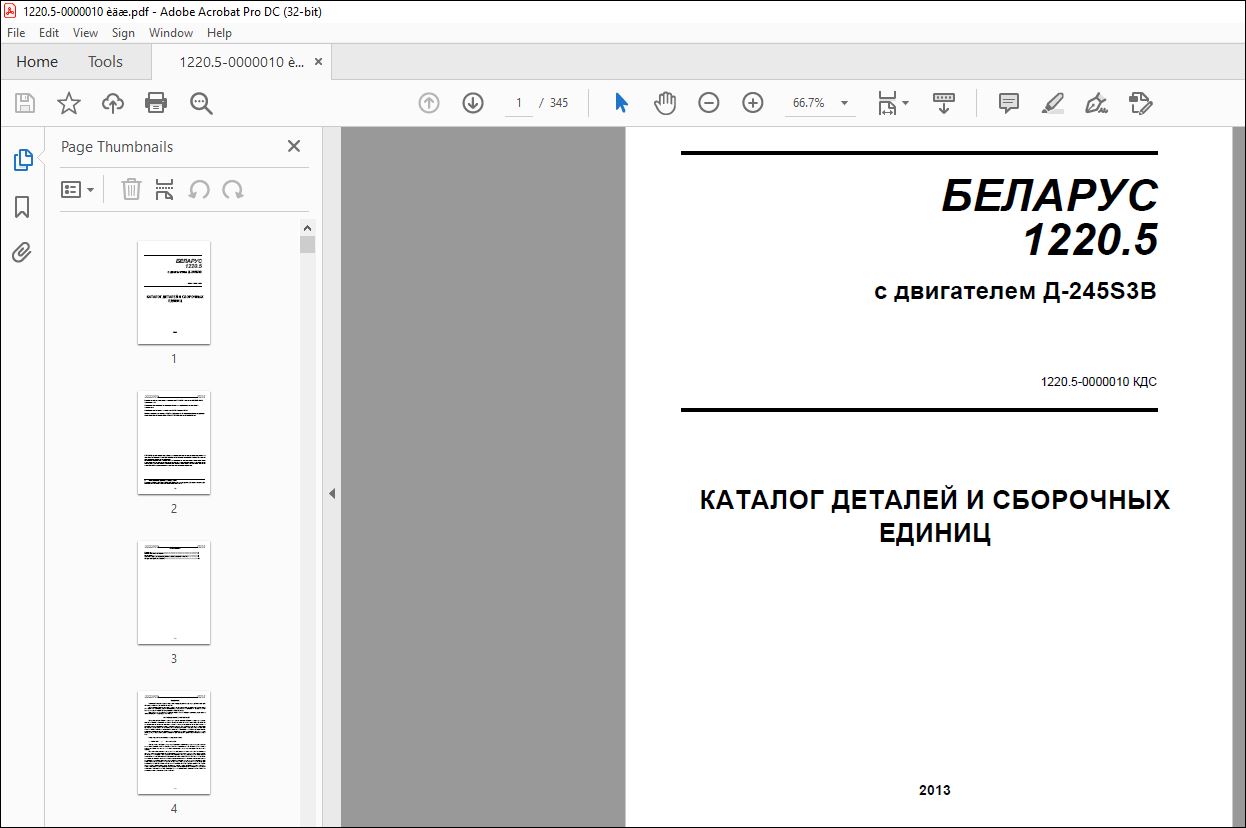The height and width of the screenshot is (828, 1246).
Task: Switch to the Home tab
Action: coord(37,61)
